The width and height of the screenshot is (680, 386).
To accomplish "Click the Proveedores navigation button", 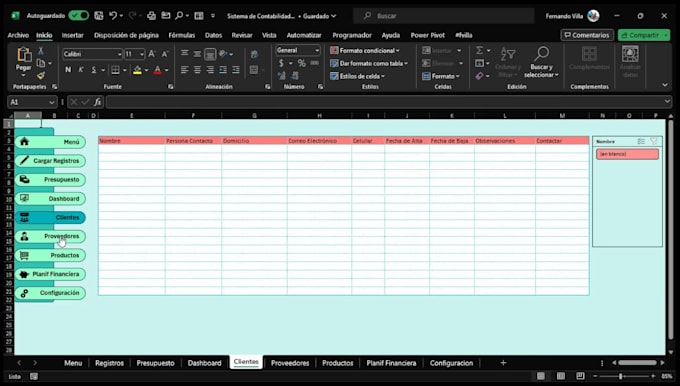I will [x=50, y=236].
